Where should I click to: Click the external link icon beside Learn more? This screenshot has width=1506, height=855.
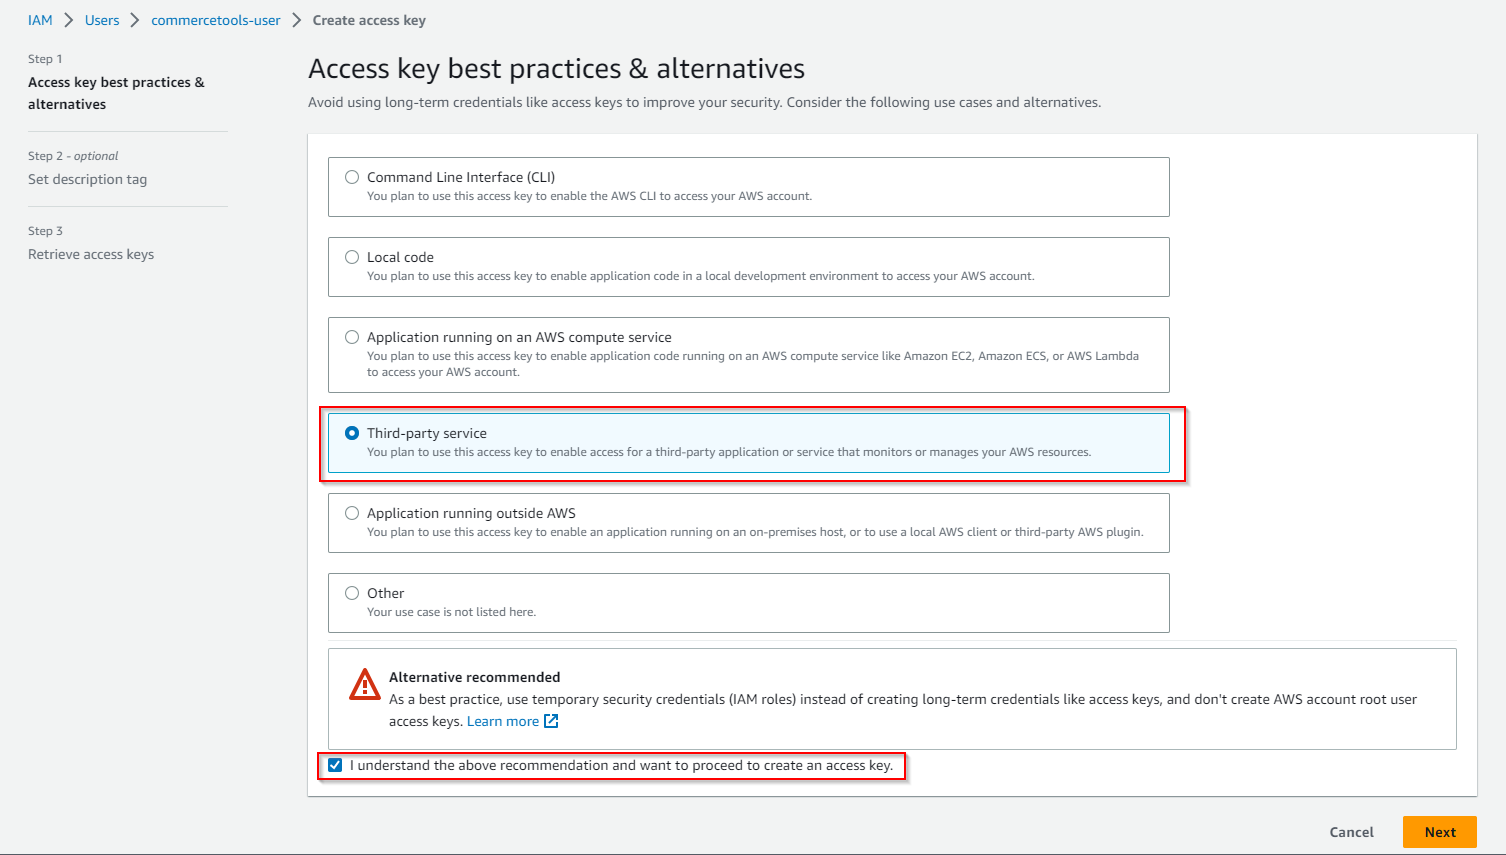(x=551, y=721)
